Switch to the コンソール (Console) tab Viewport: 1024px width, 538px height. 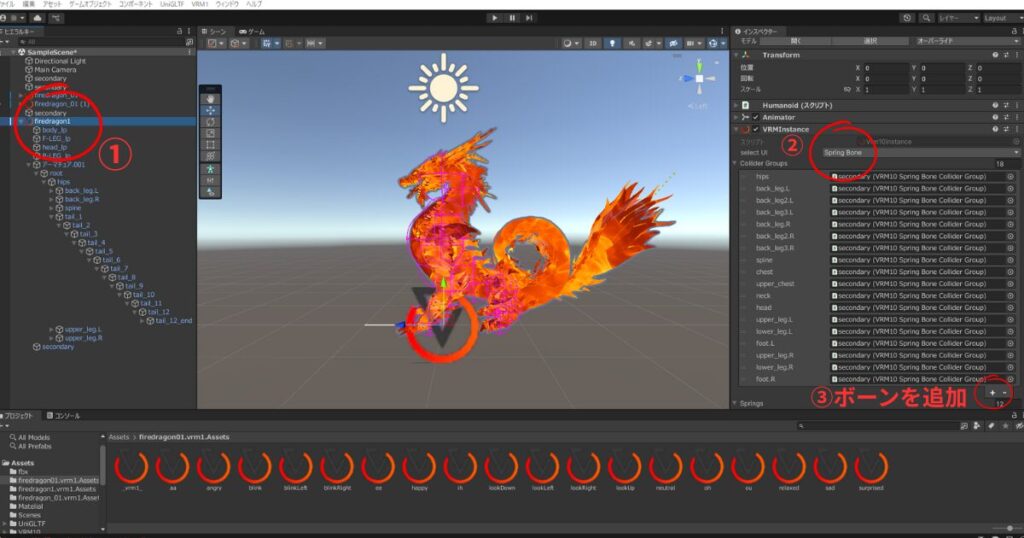[64, 415]
